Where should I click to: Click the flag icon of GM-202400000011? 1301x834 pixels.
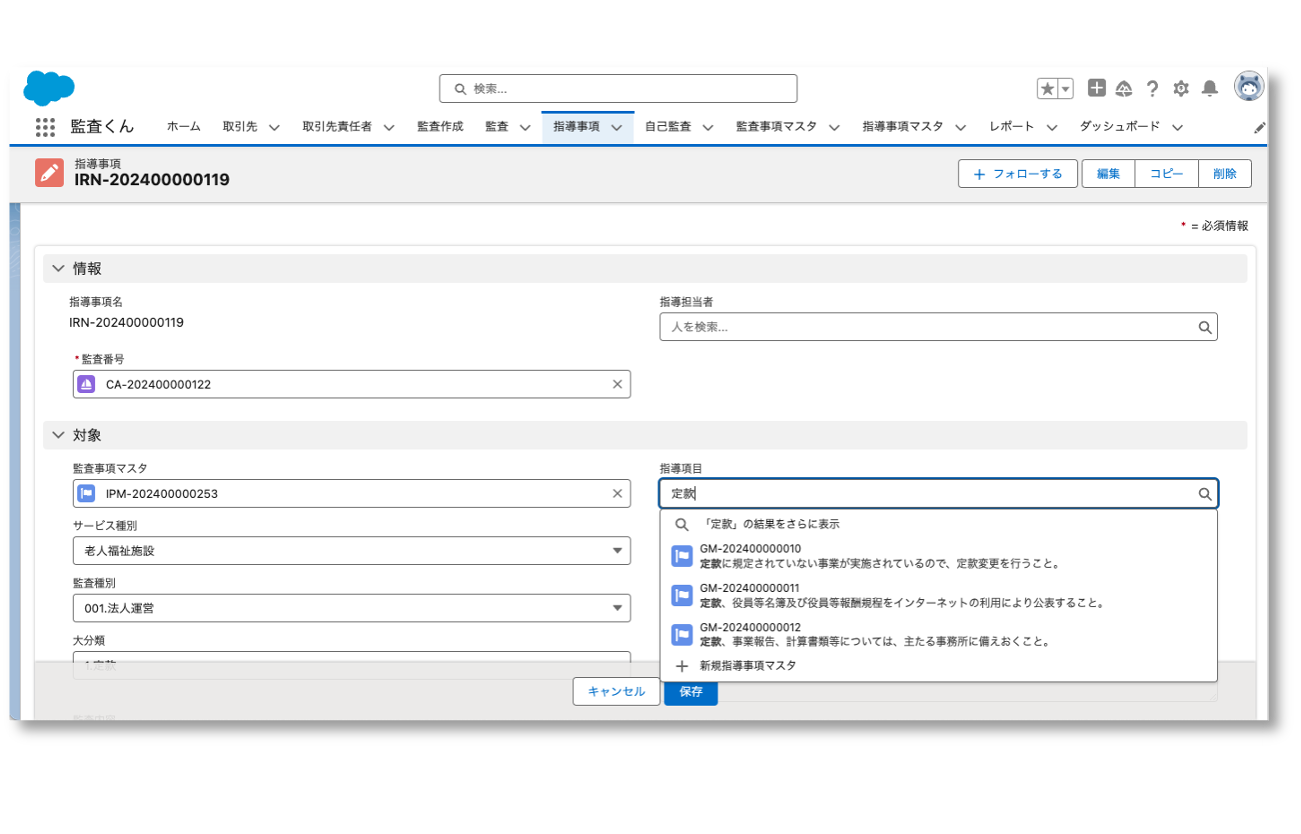(x=682, y=595)
